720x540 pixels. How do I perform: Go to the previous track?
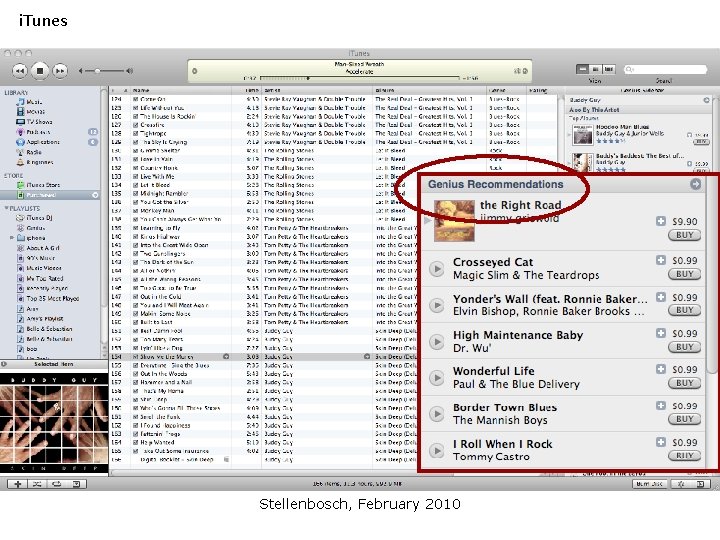(x=20, y=71)
